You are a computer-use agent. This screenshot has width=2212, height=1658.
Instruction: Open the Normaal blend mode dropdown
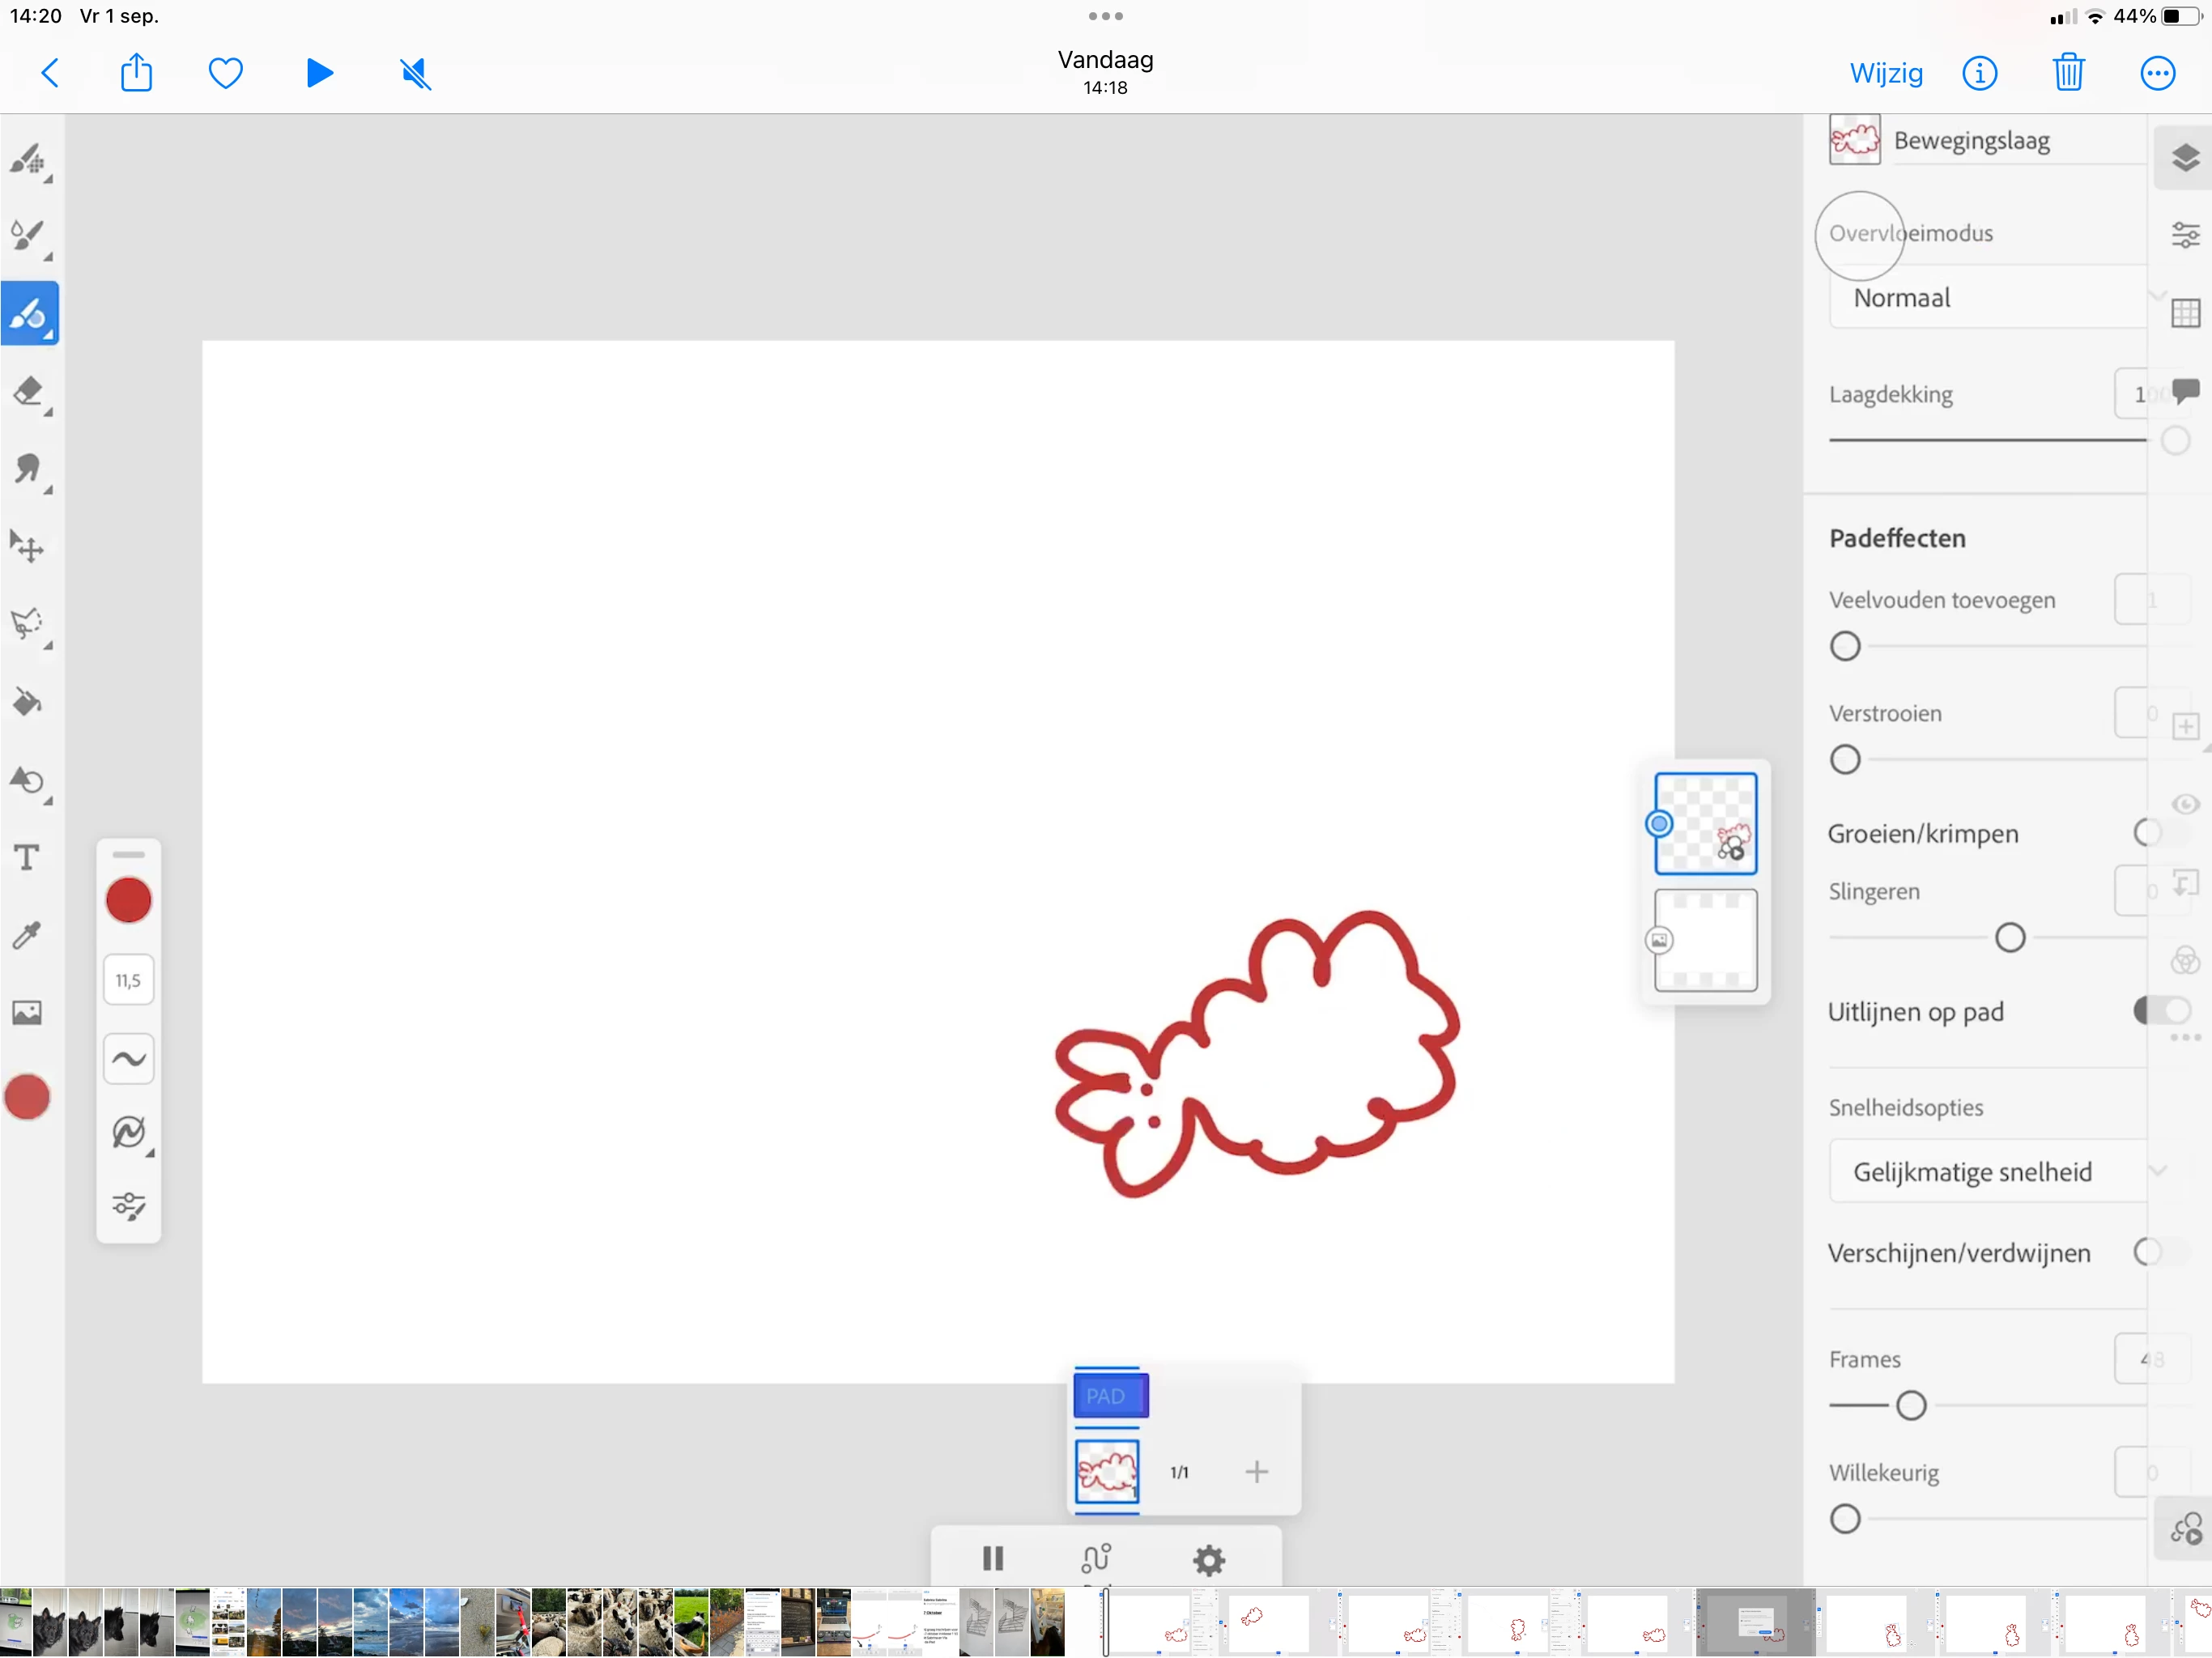click(x=1990, y=298)
